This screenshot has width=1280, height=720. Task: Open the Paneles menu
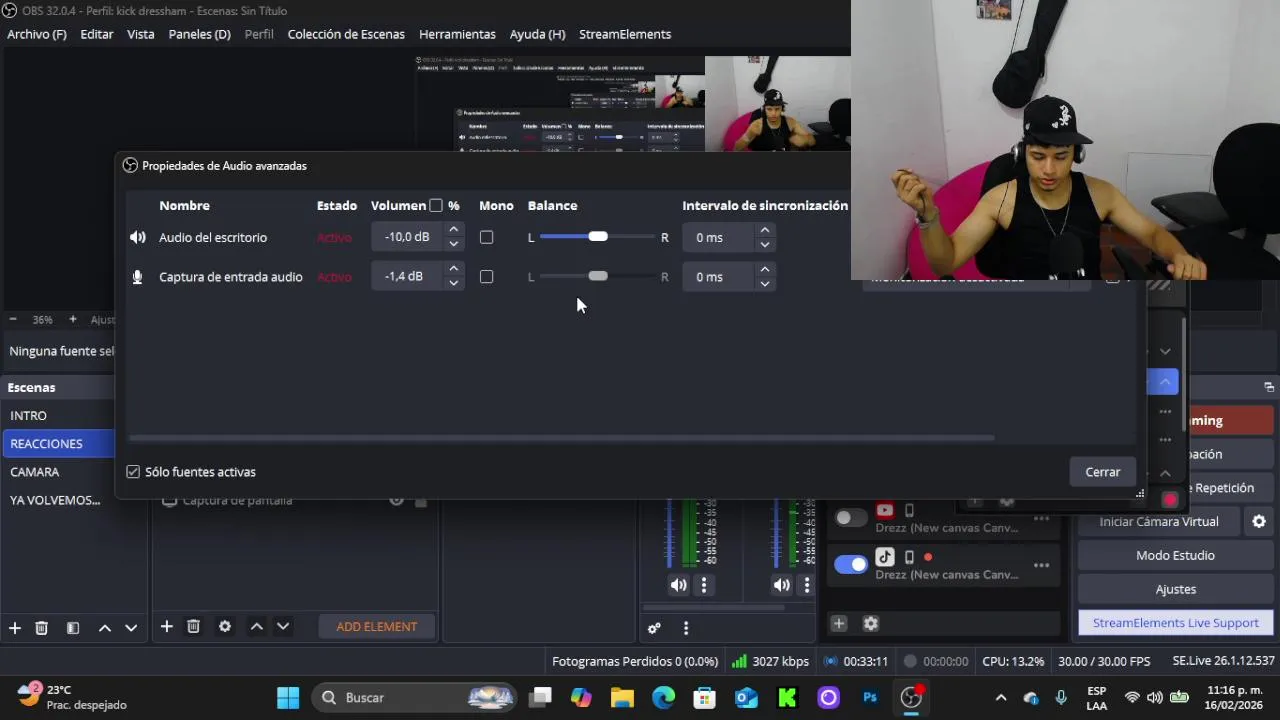click(200, 34)
